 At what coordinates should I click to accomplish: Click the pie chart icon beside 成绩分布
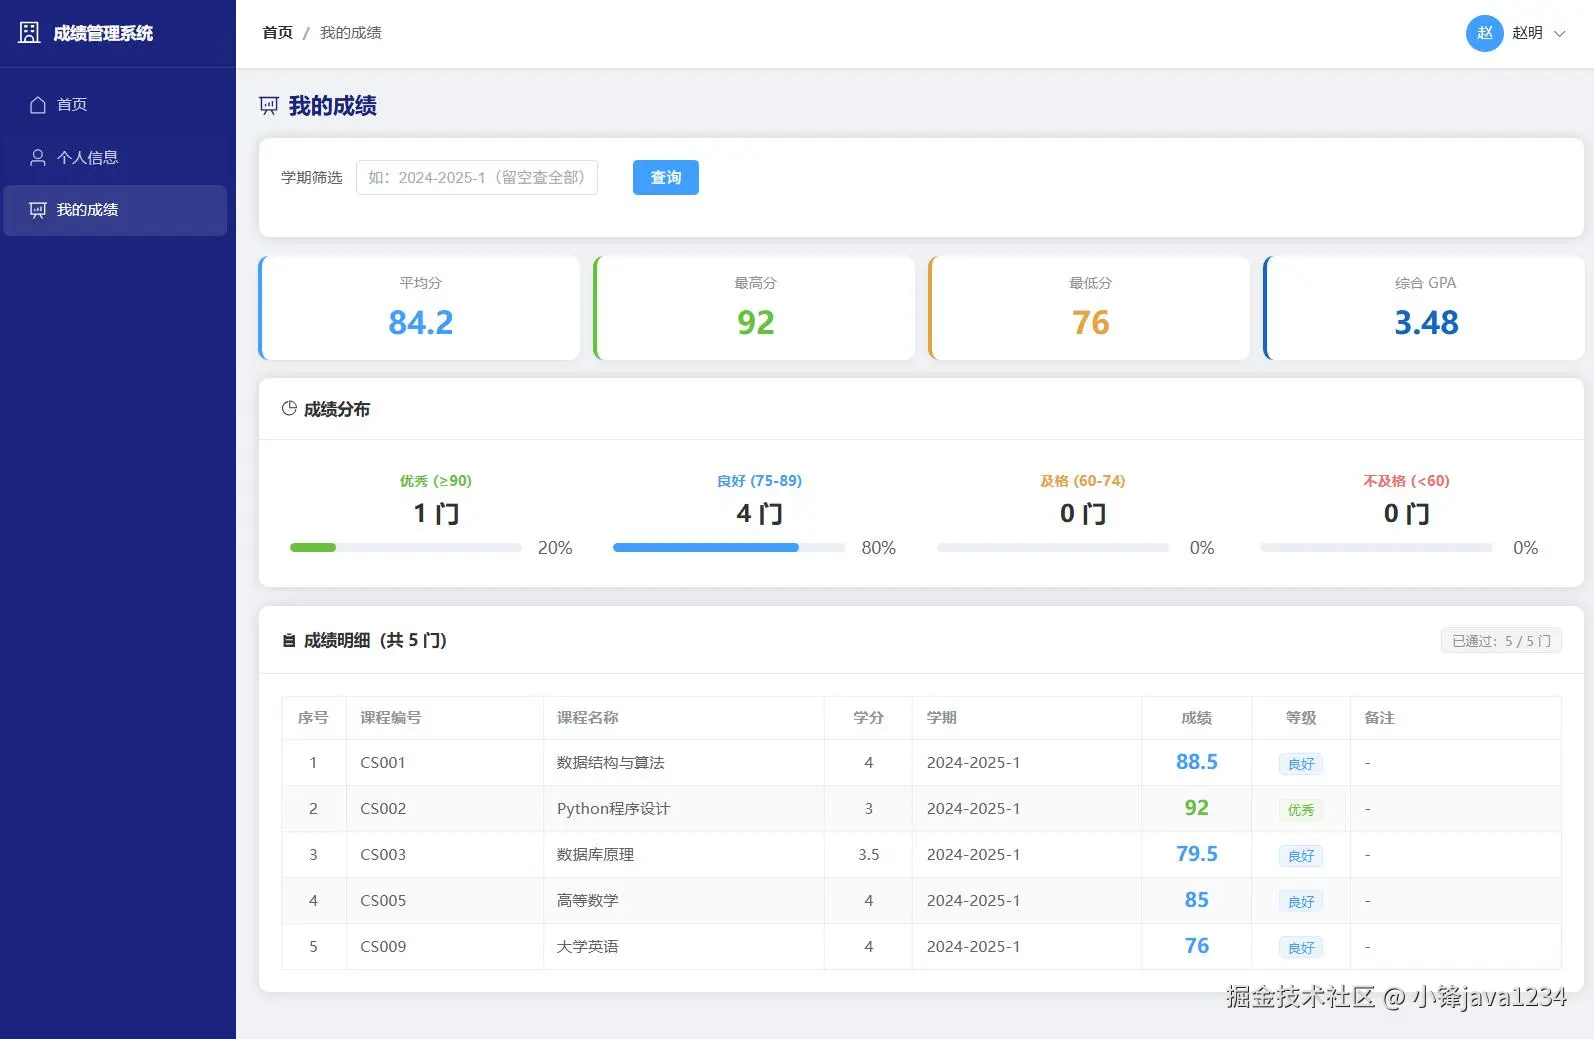(289, 409)
